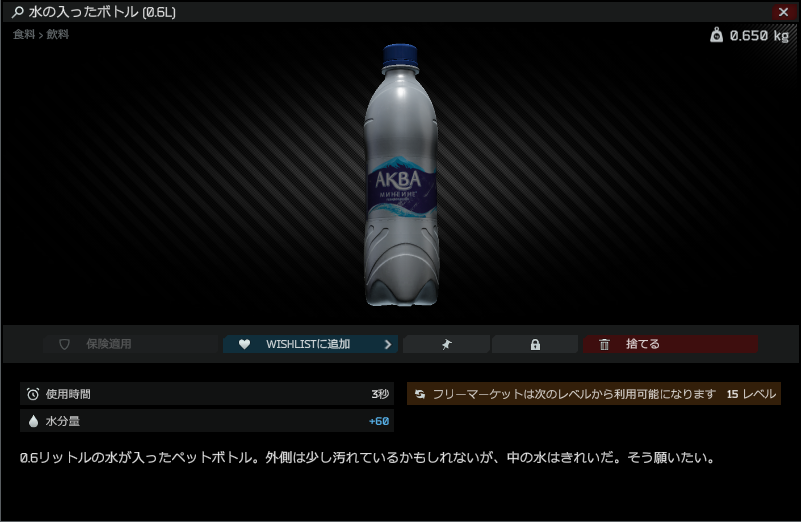Click the 使用時間 label
The width and height of the screenshot is (801, 522).
point(68,394)
